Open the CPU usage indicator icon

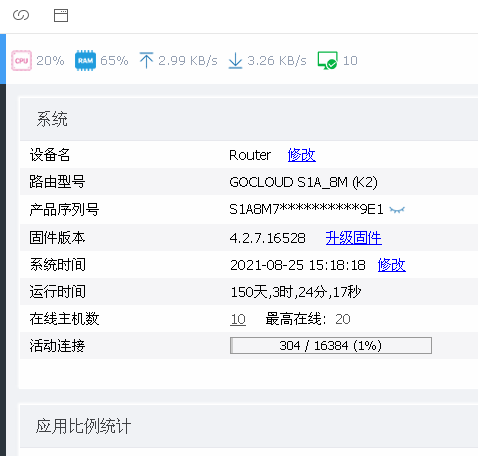pos(22,60)
